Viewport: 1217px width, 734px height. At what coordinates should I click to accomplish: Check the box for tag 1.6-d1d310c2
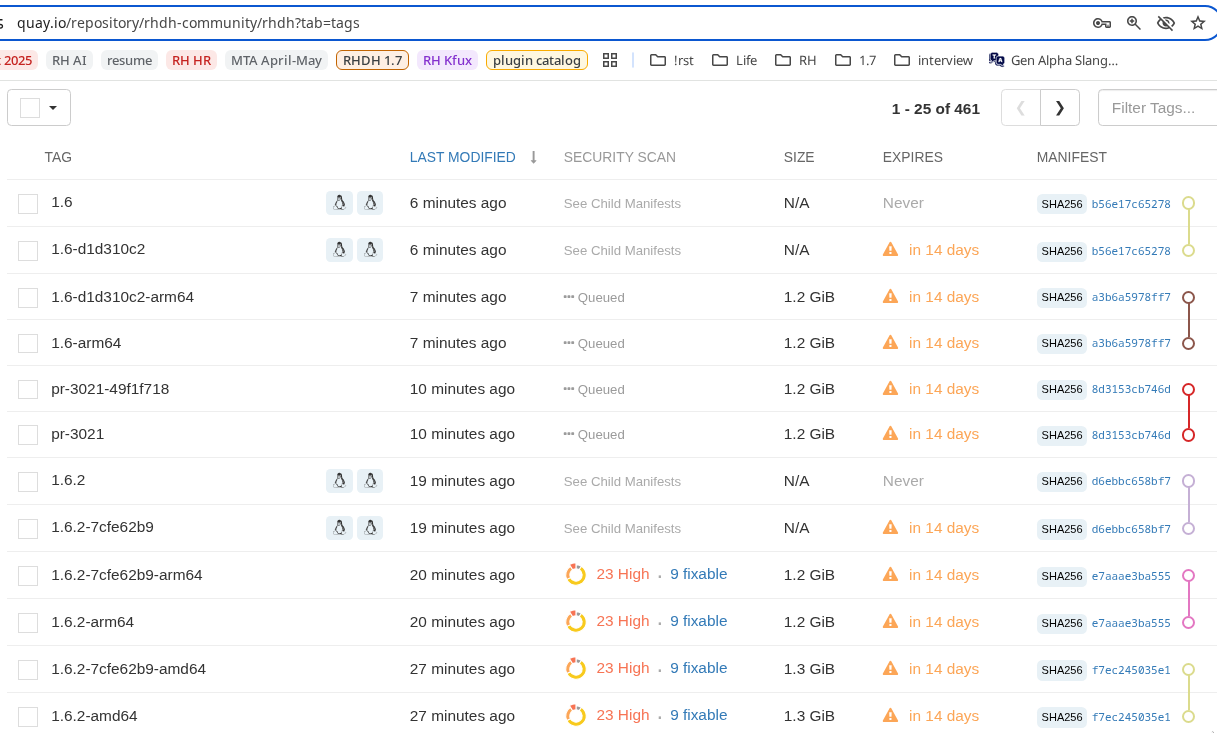tap(28, 251)
